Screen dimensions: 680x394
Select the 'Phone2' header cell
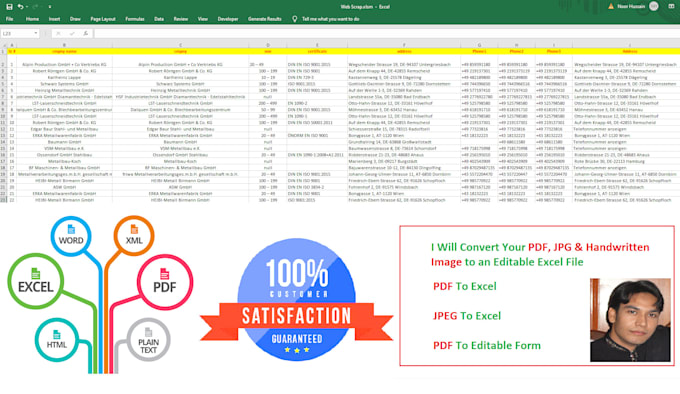[x=517, y=51]
